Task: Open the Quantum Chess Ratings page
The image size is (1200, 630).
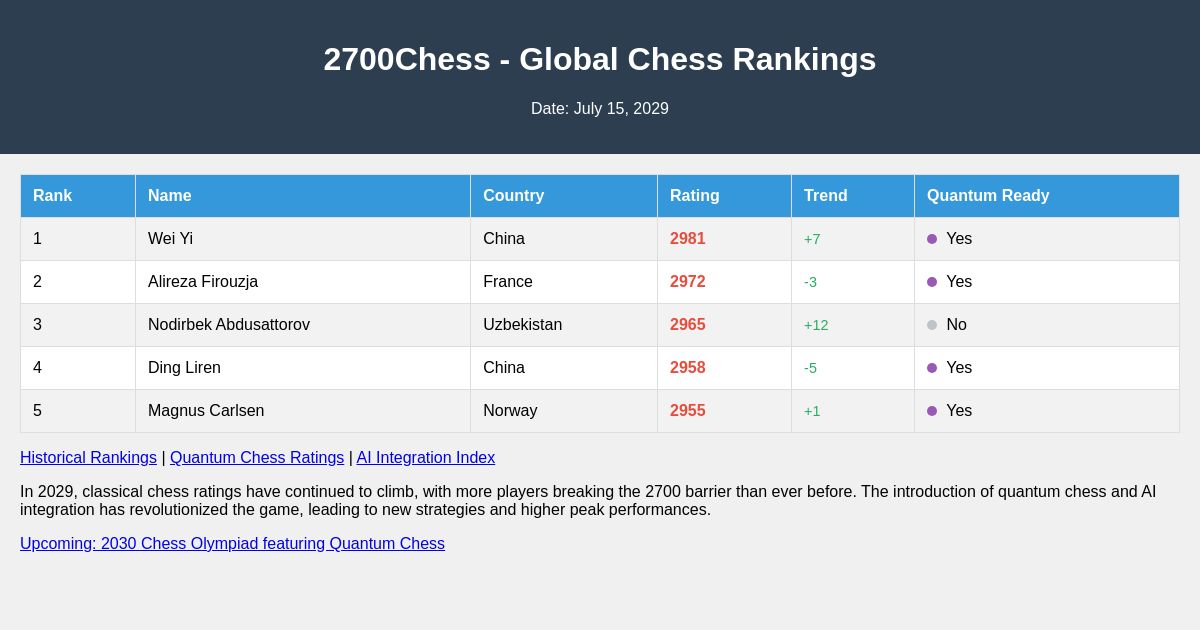Action: pos(257,458)
